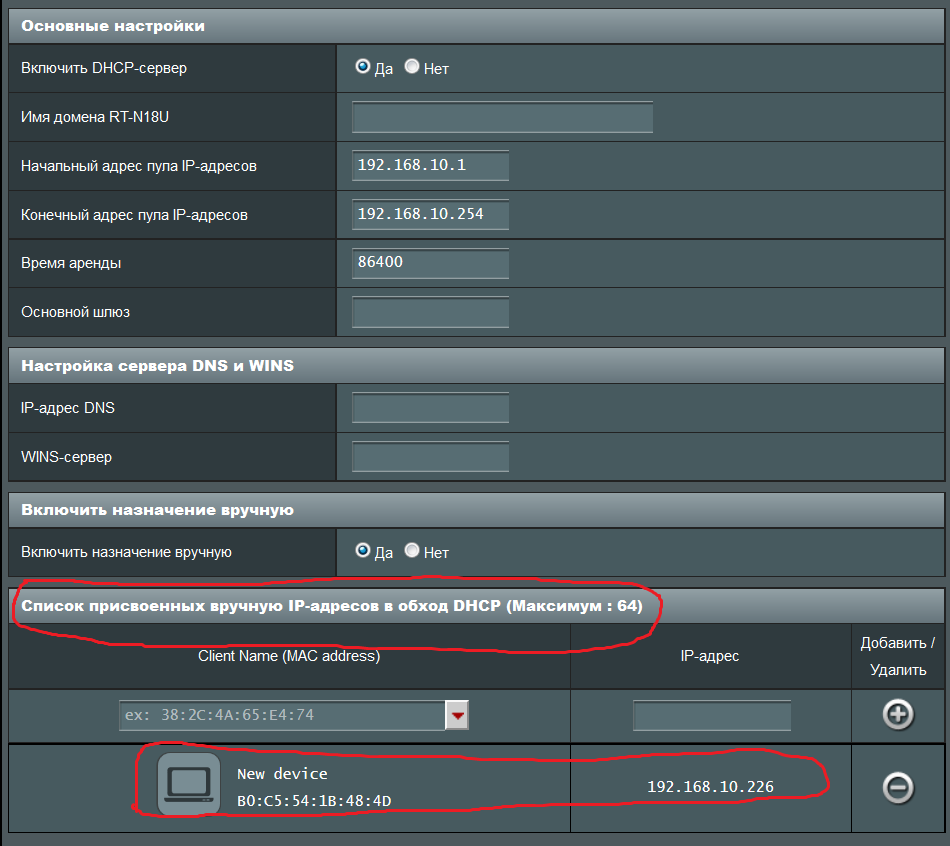Click the default gateway input field
The width and height of the screenshot is (950, 846).
[x=430, y=312]
